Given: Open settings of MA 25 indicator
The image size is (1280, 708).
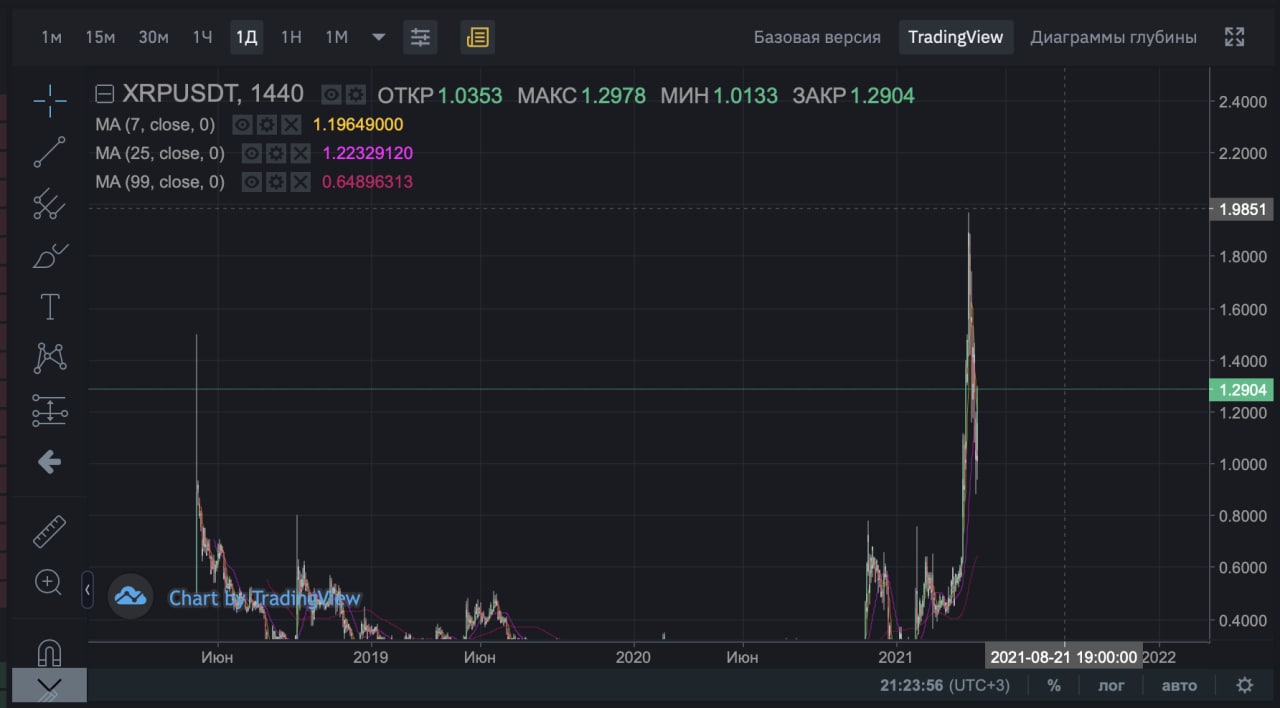Looking at the screenshot, I should tap(275, 153).
